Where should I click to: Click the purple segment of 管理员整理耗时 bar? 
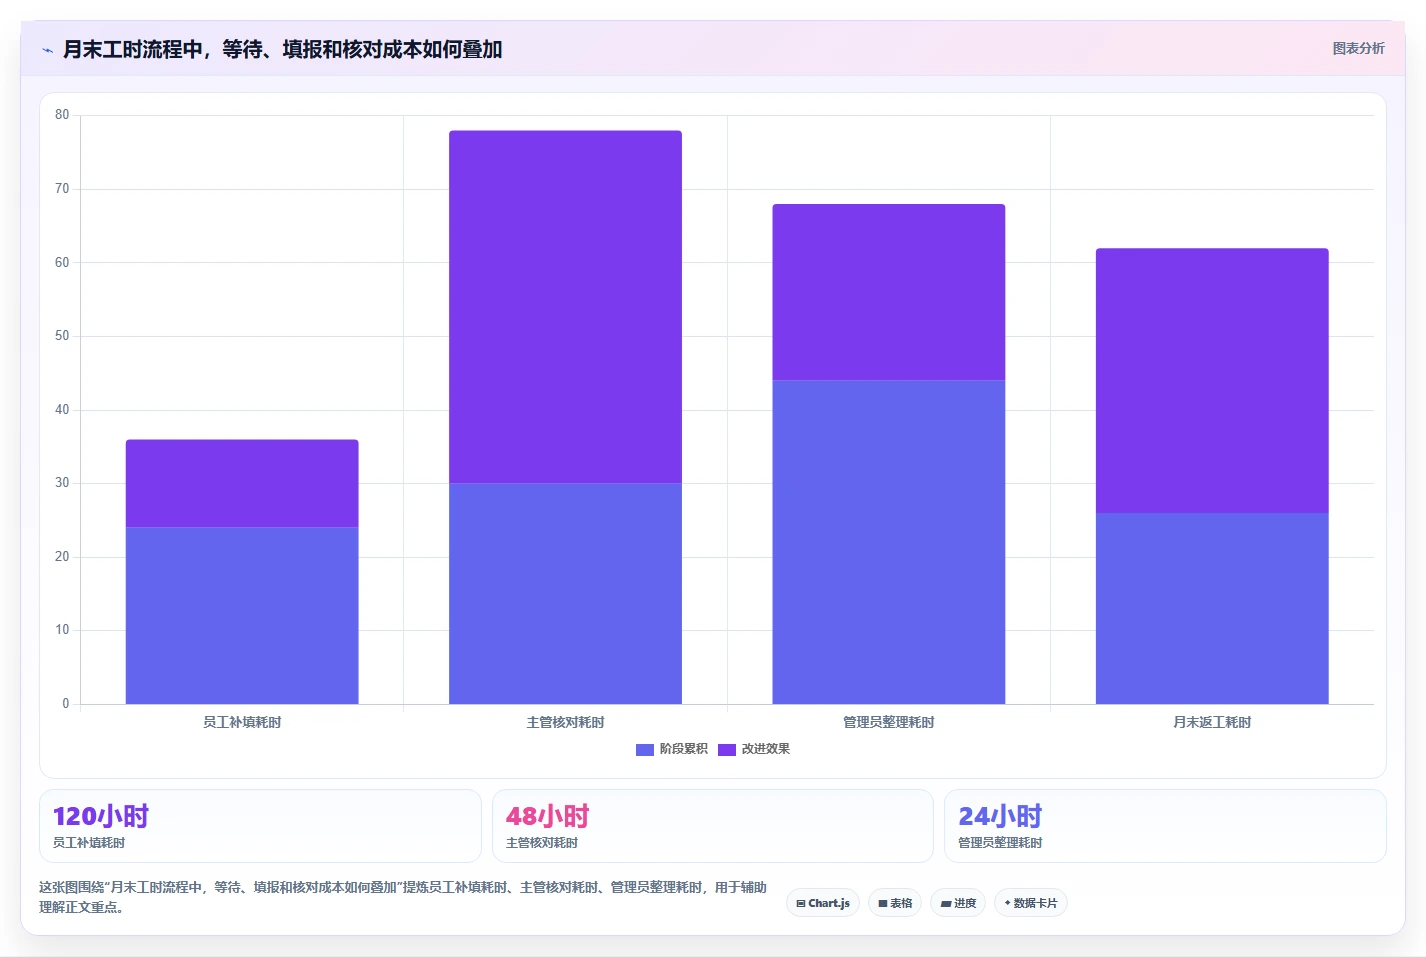click(x=889, y=292)
